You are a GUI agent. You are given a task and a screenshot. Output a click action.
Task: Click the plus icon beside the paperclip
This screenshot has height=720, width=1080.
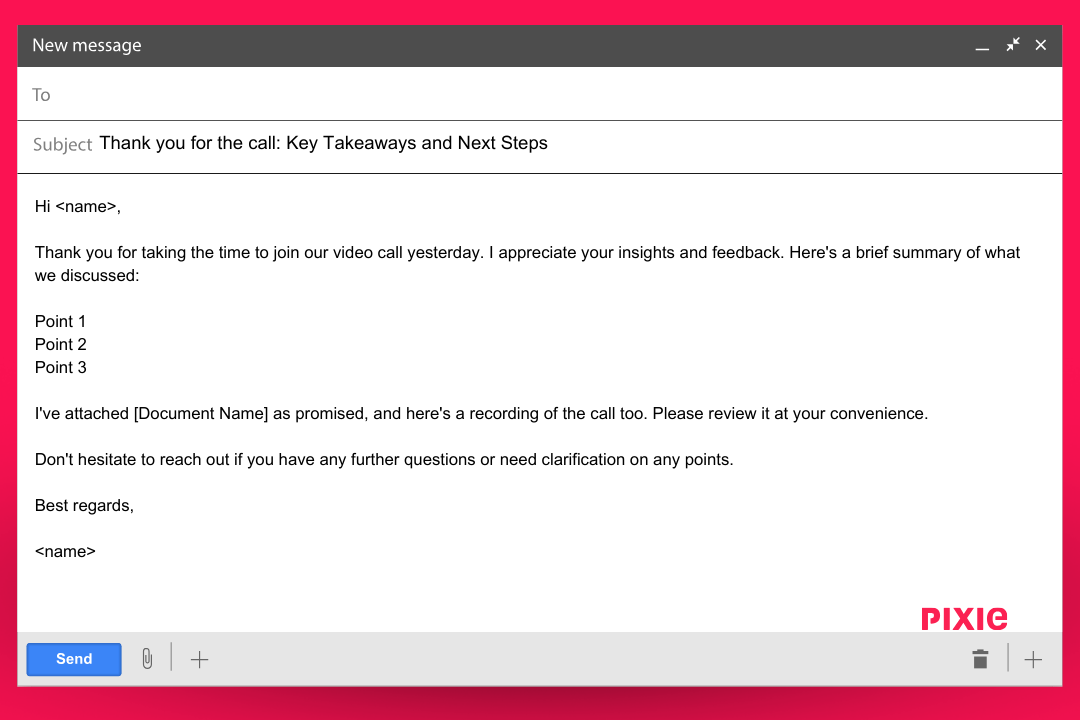(200, 659)
